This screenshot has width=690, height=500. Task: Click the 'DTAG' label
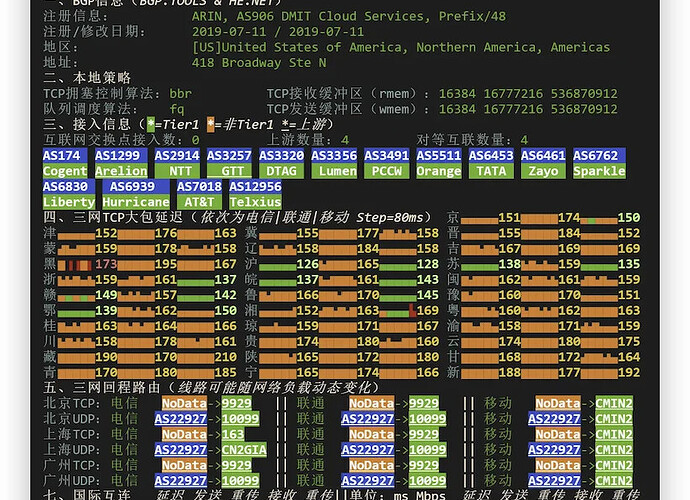[282, 171]
